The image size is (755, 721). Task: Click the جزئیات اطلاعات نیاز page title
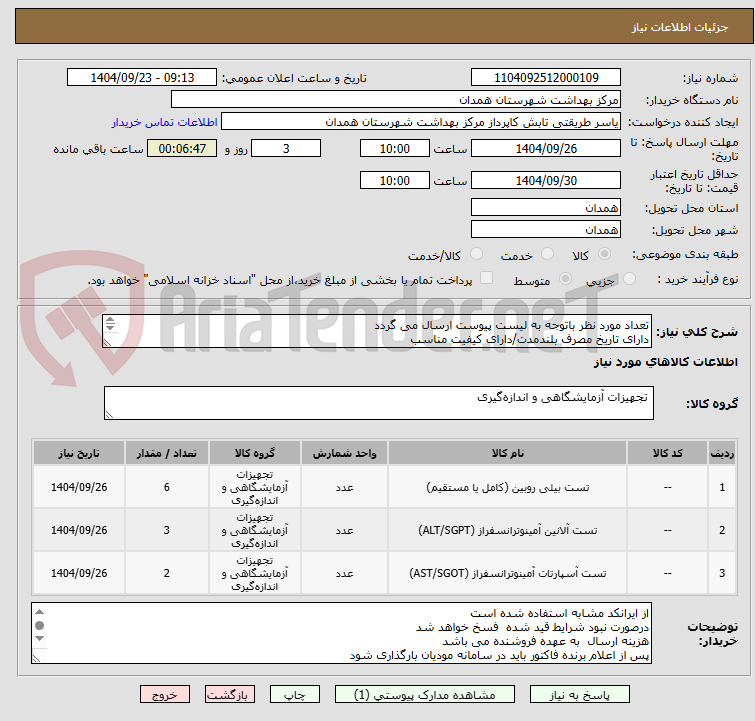[x=679, y=27]
